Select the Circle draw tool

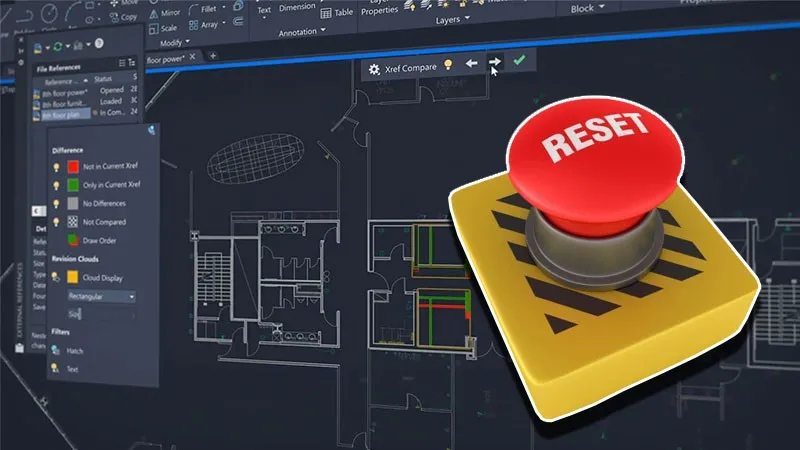[x=49, y=14]
